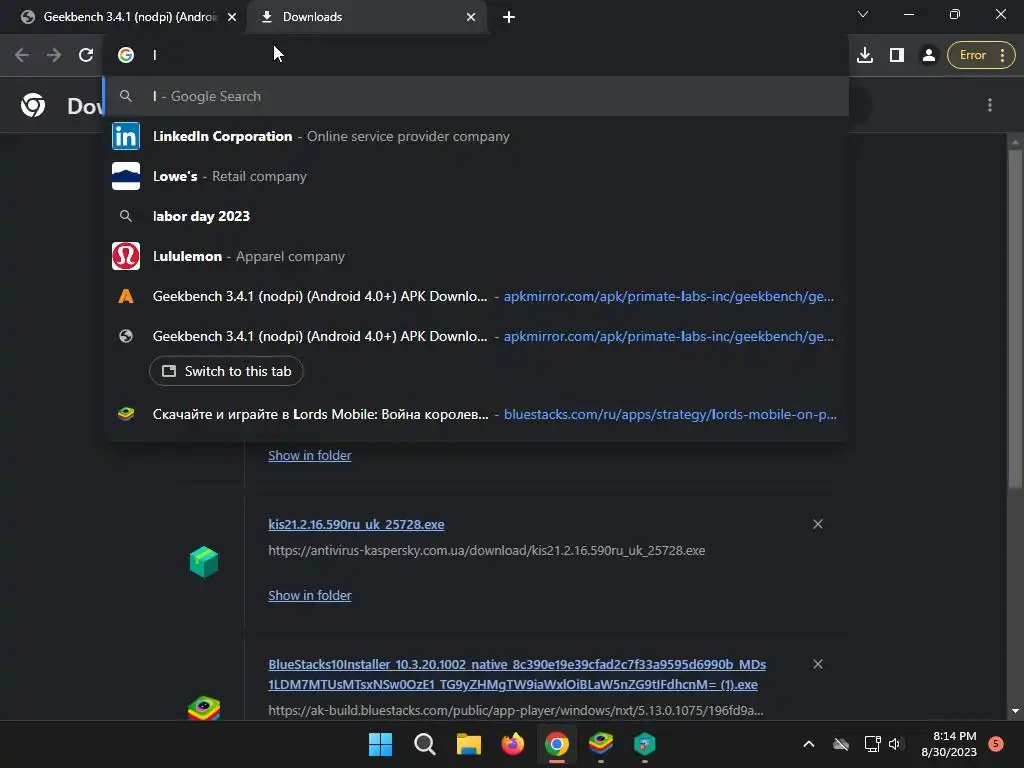Click the cloud sync tray icon
This screenshot has width=1024, height=768.
pos(841,744)
